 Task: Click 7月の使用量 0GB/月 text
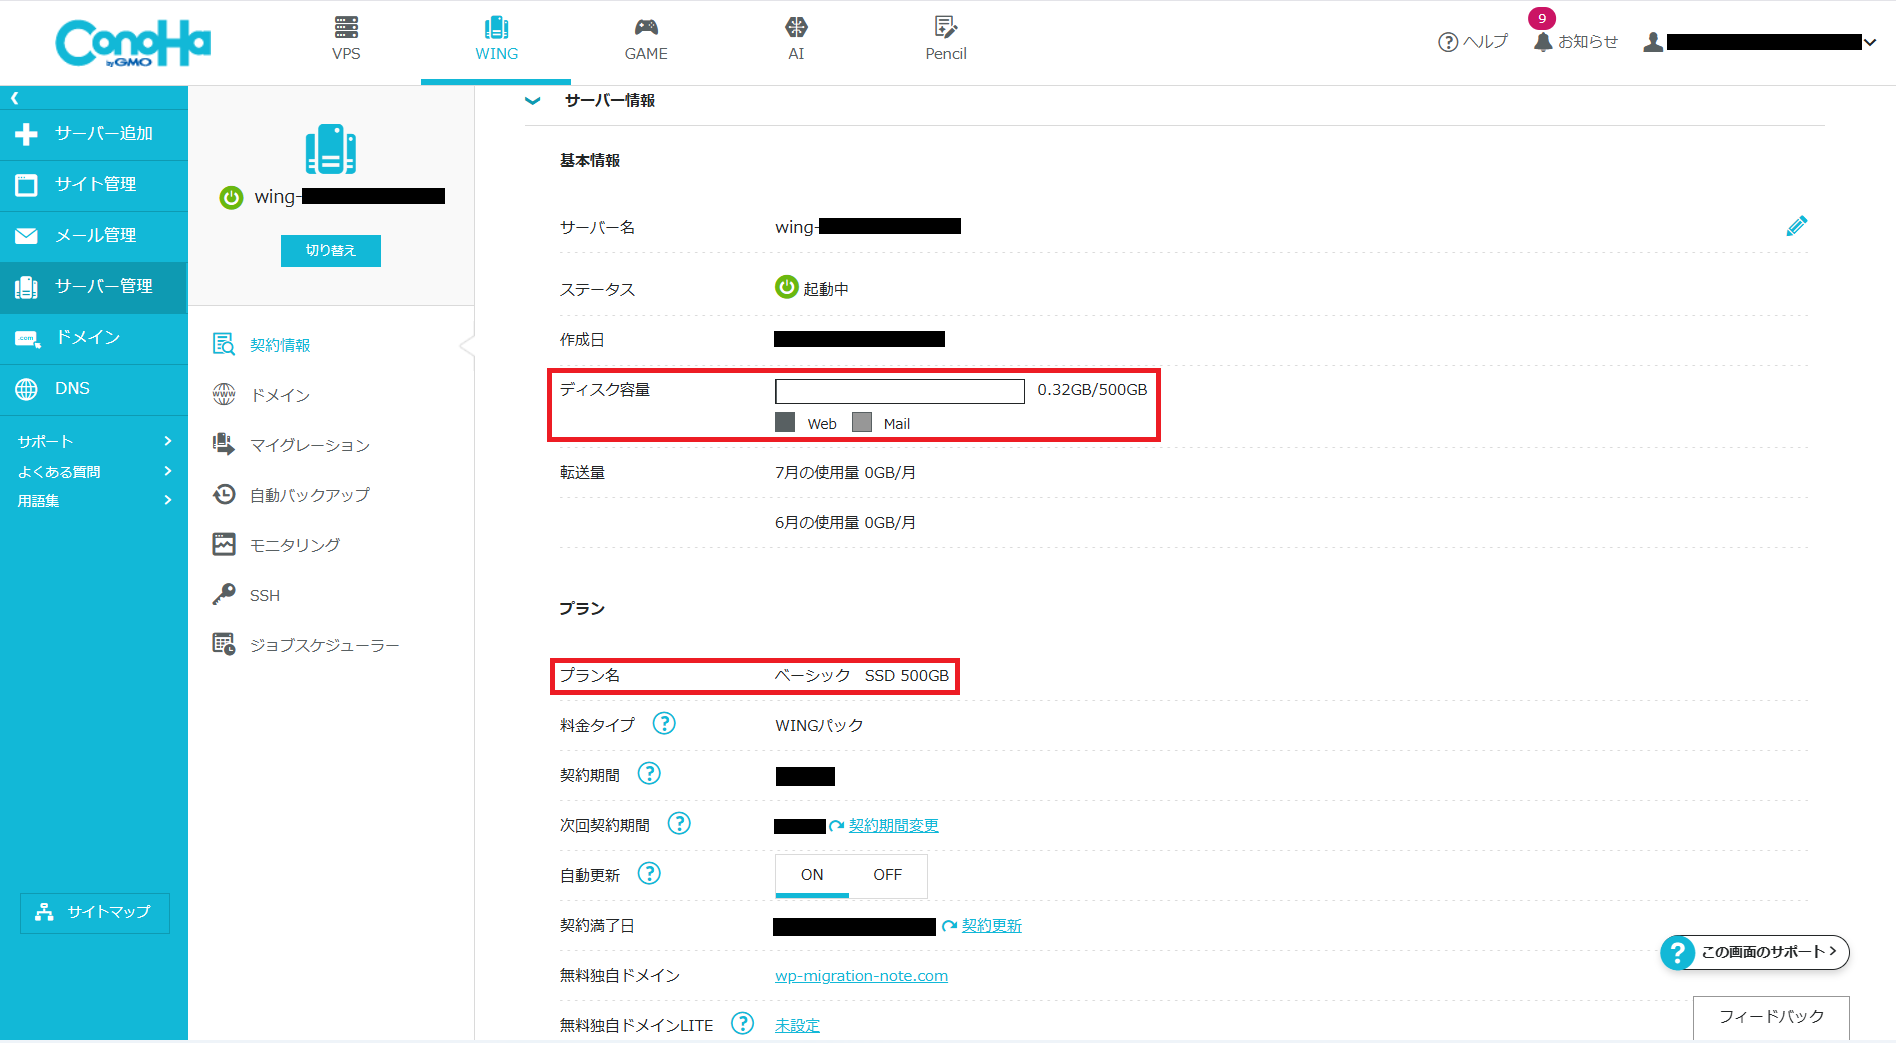click(x=845, y=472)
